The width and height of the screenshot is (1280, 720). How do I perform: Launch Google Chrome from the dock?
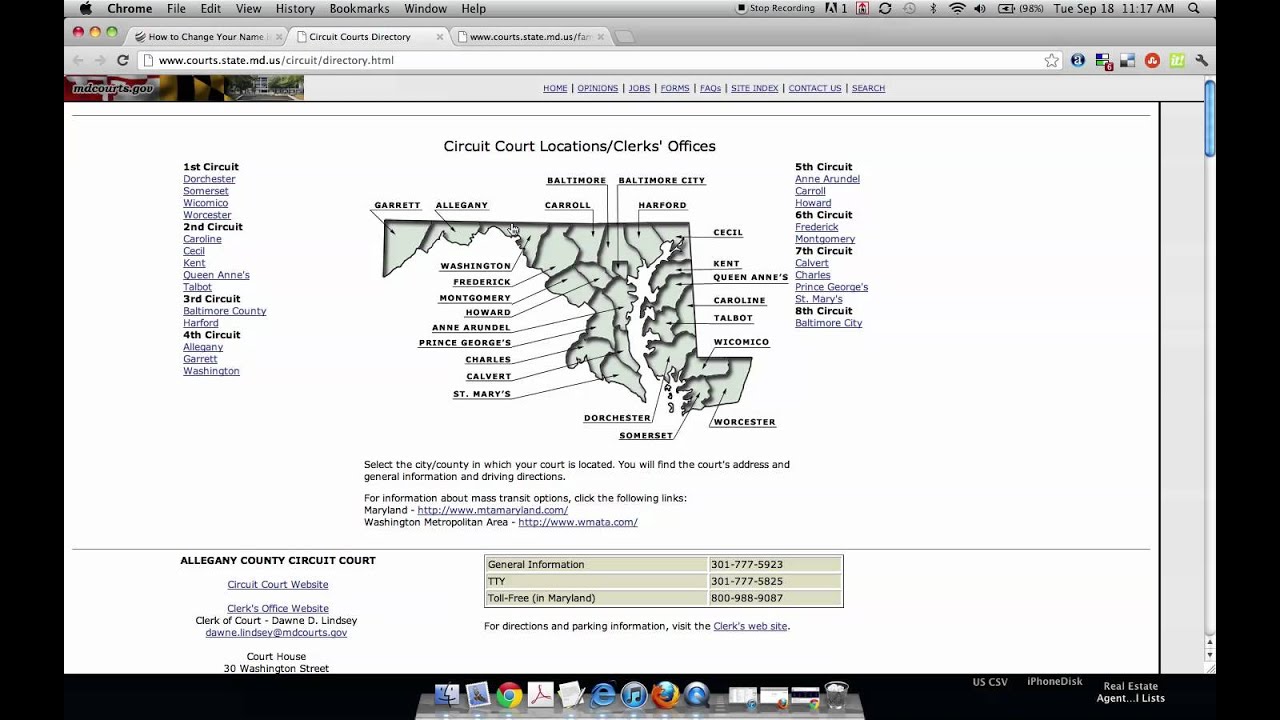[x=509, y=695]
